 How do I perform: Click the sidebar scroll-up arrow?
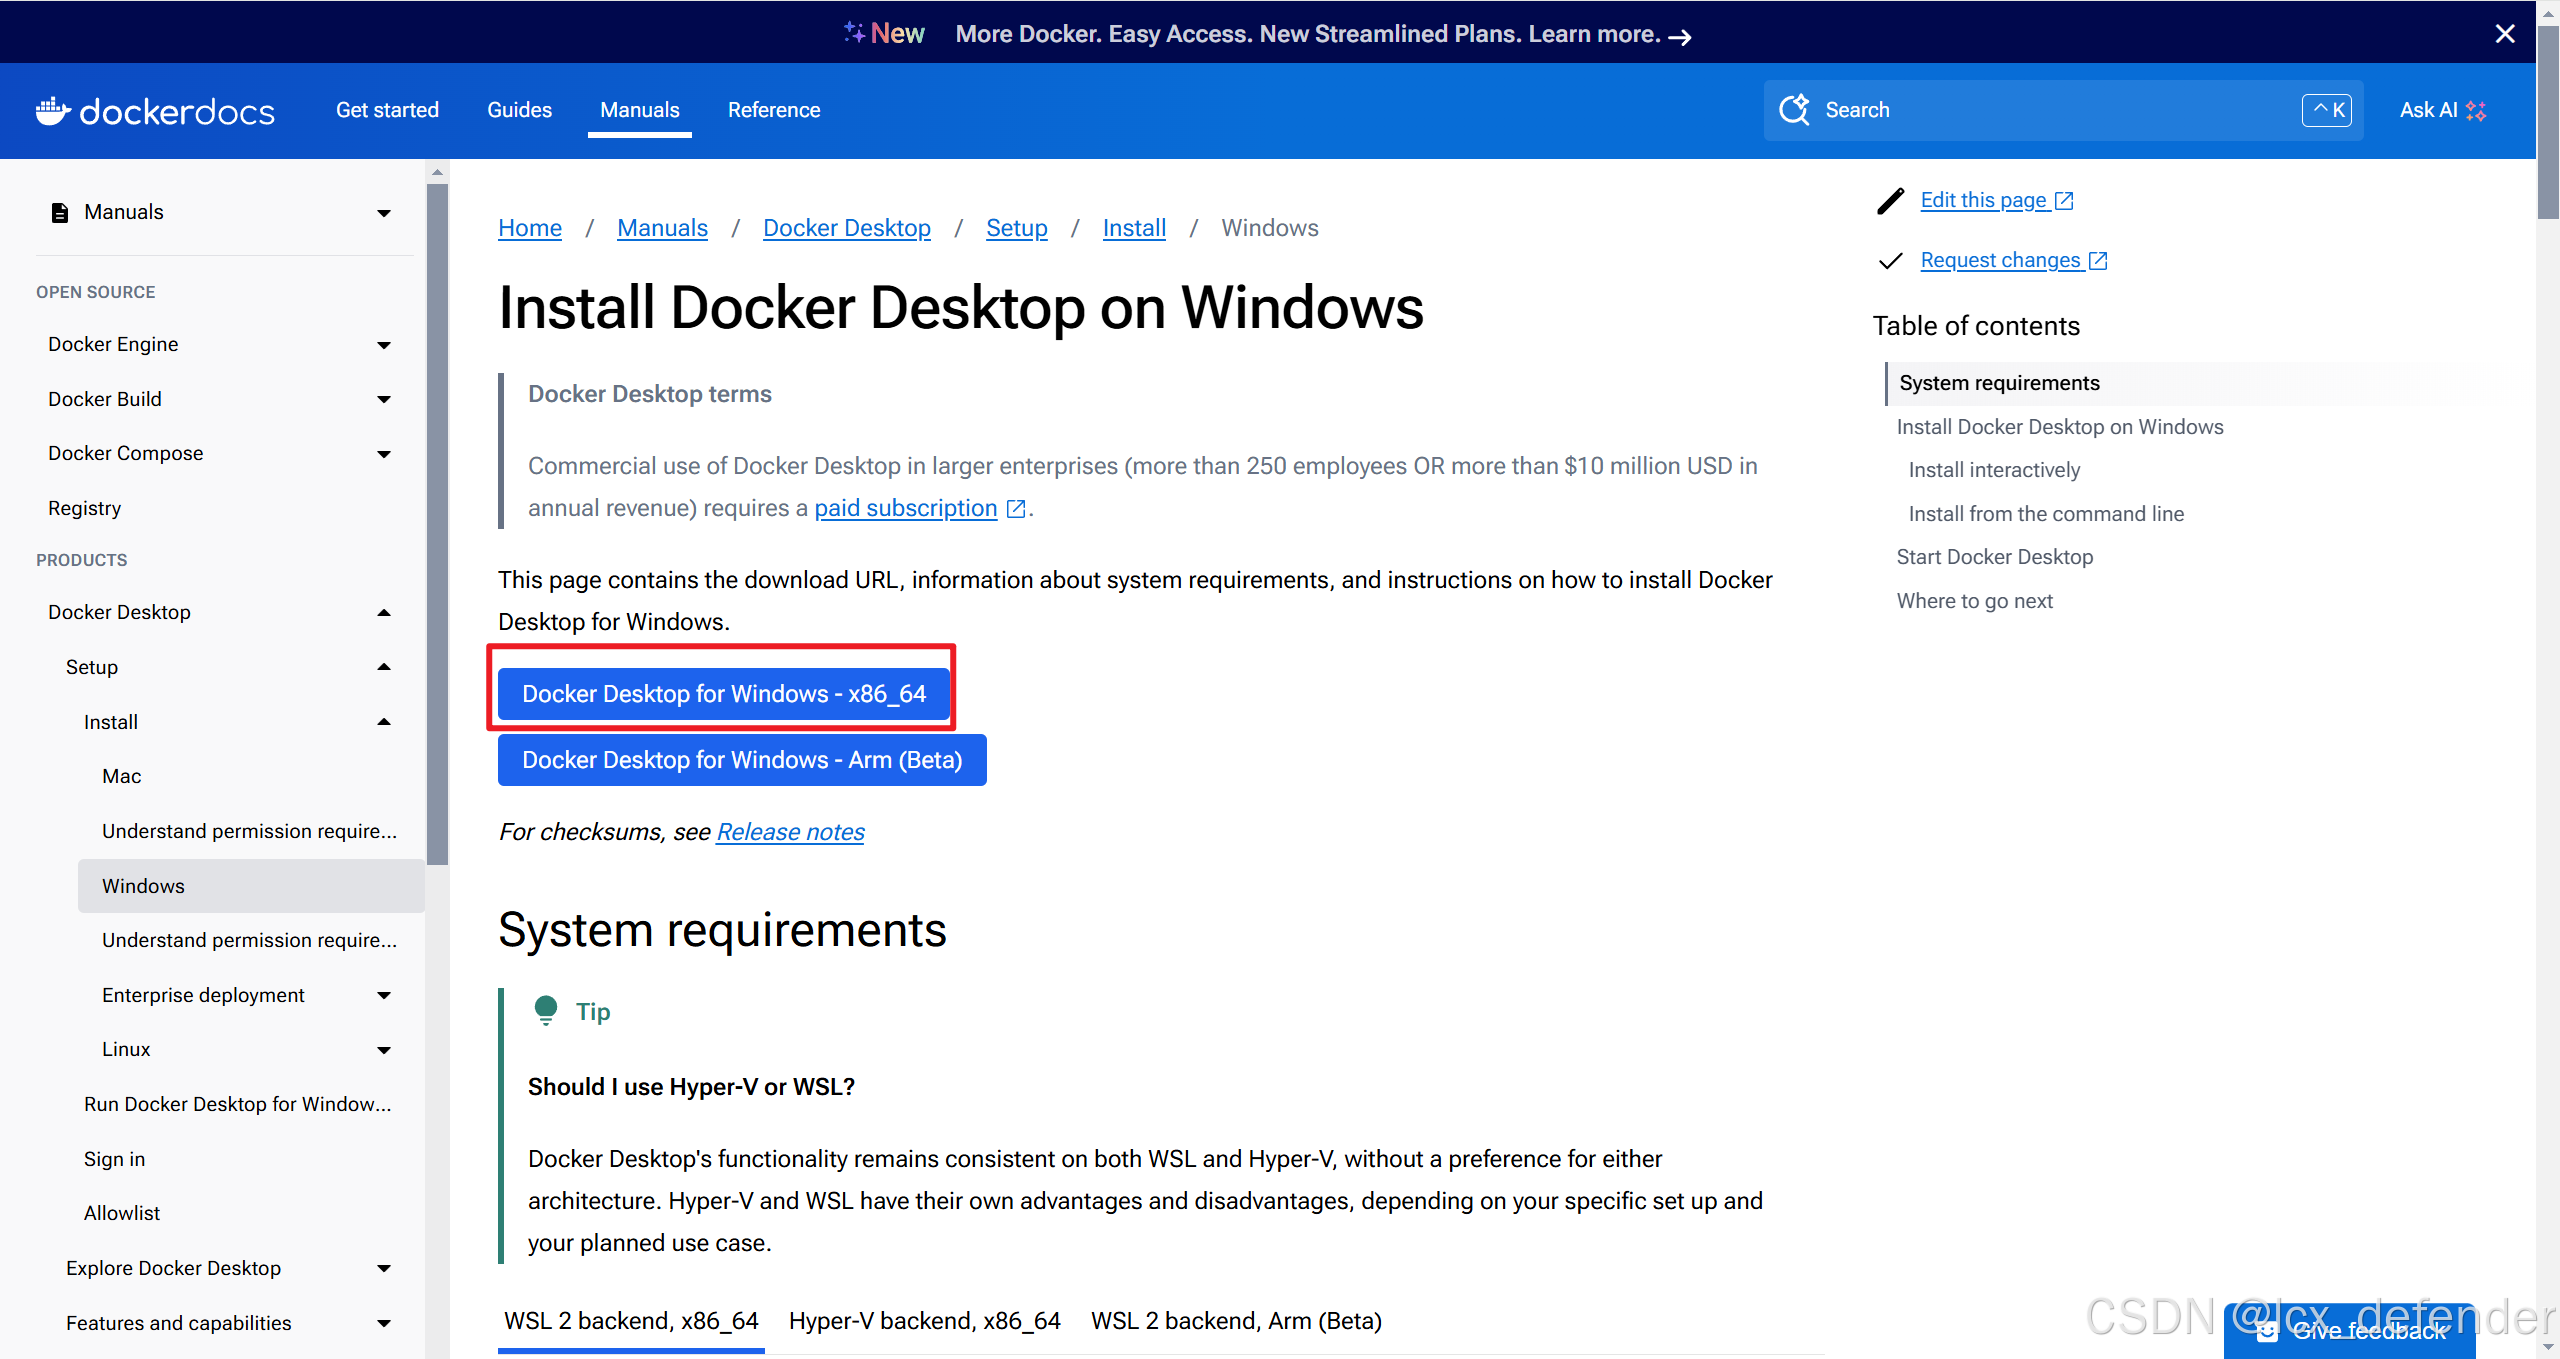click(x=437, y=172)
